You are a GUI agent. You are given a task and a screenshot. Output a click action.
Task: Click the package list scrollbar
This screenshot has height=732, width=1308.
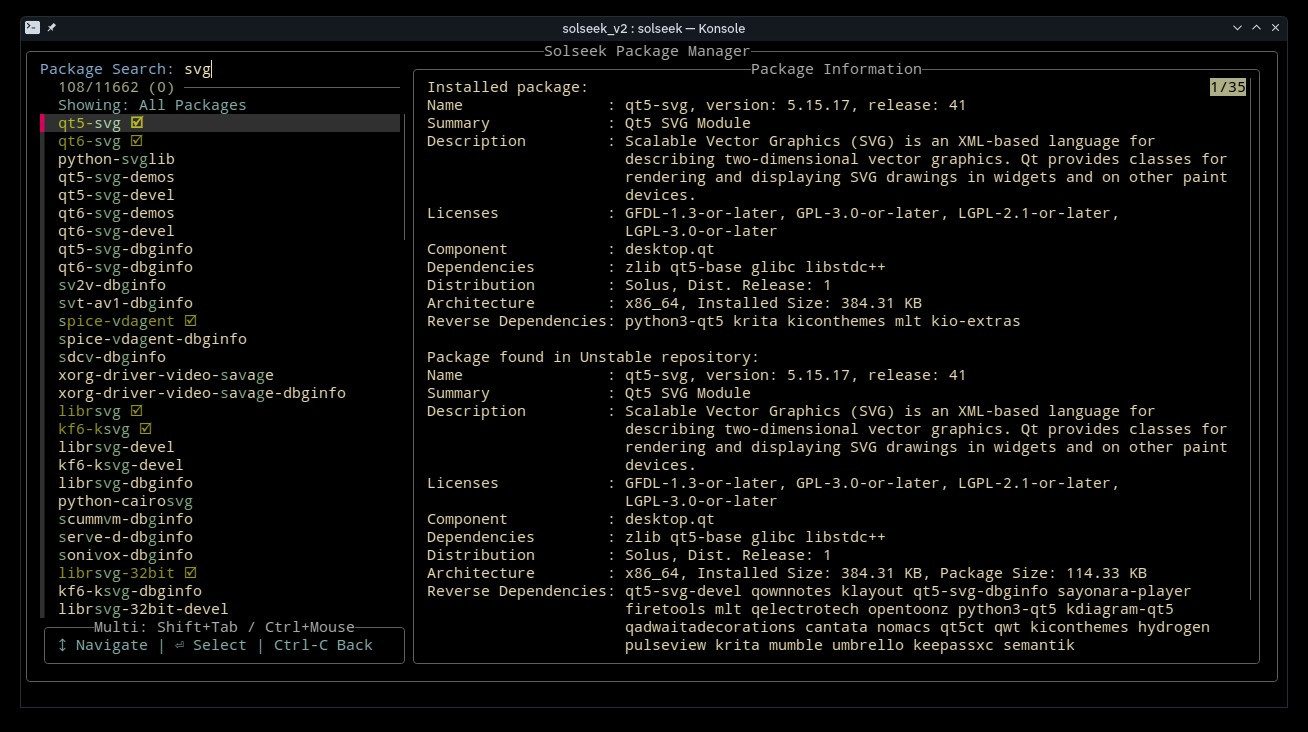tap(404, 180)
